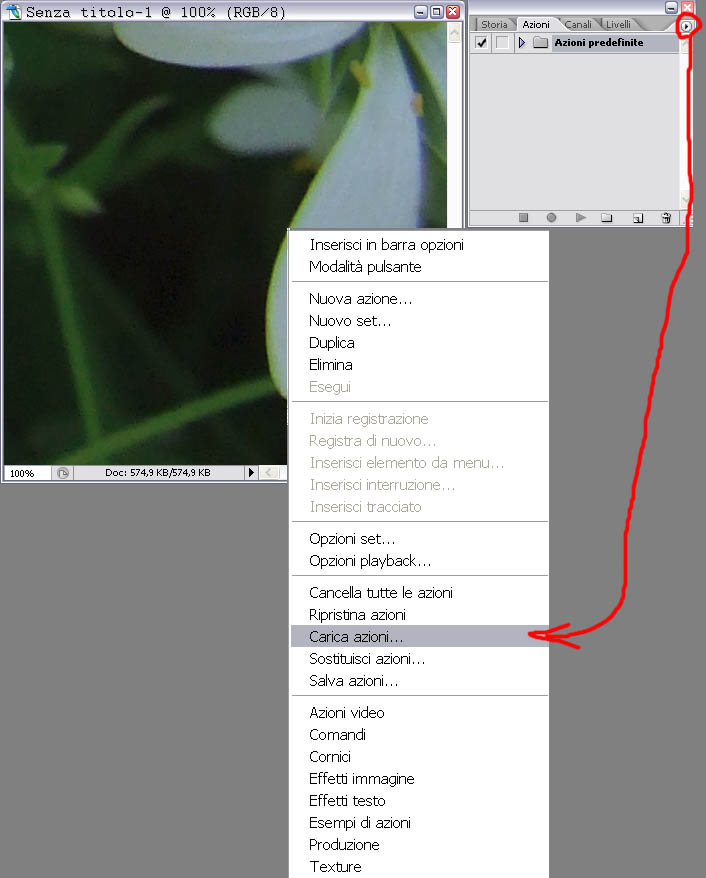The width and height of the screenshot is (706, 878).
Task: Open the document info arrow in status bar
Action: (x=251, y=473)
